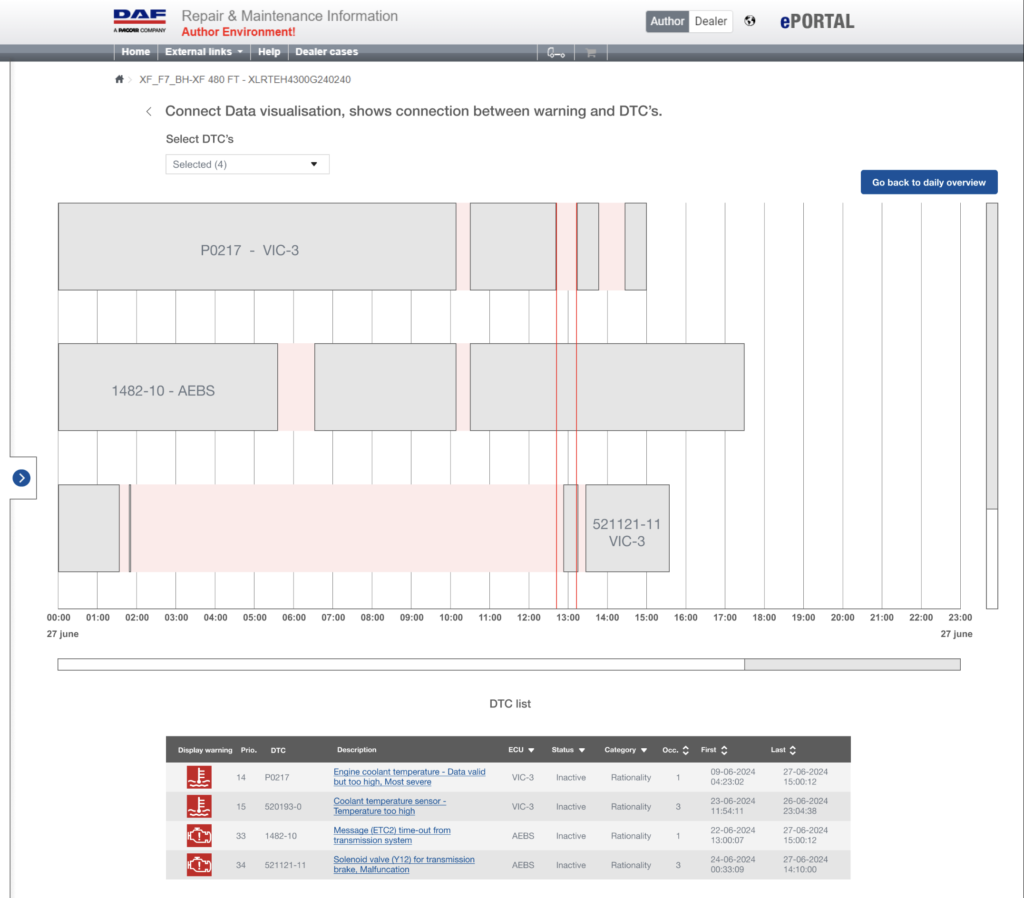Screen dimensions: 1024x898
Task: Open the Dealer cases menu item
Action: click(x=327, y=52)
